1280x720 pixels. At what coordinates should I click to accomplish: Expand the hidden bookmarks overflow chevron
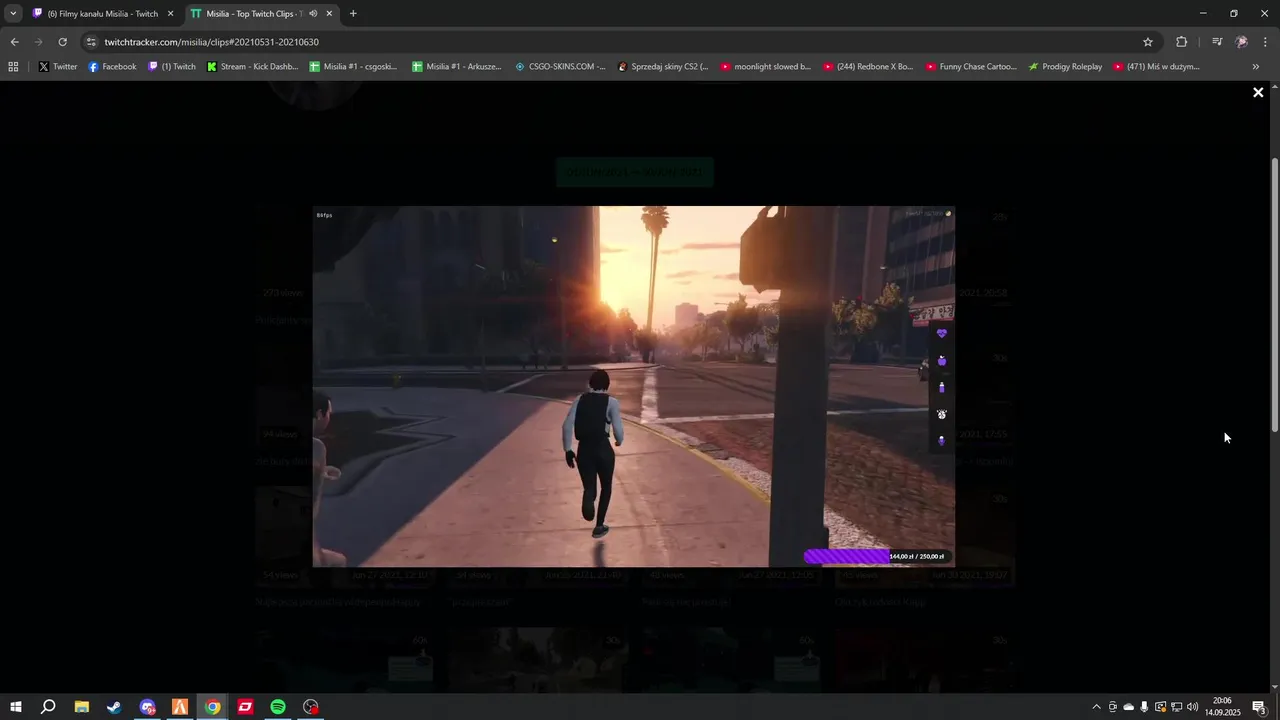pyautogui.click(x=1256, y=67)
